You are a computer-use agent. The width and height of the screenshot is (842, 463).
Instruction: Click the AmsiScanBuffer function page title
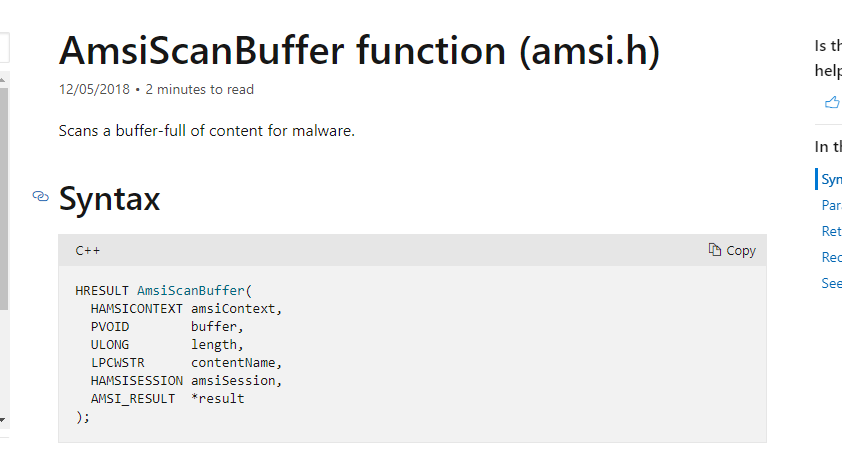[359, 51]
